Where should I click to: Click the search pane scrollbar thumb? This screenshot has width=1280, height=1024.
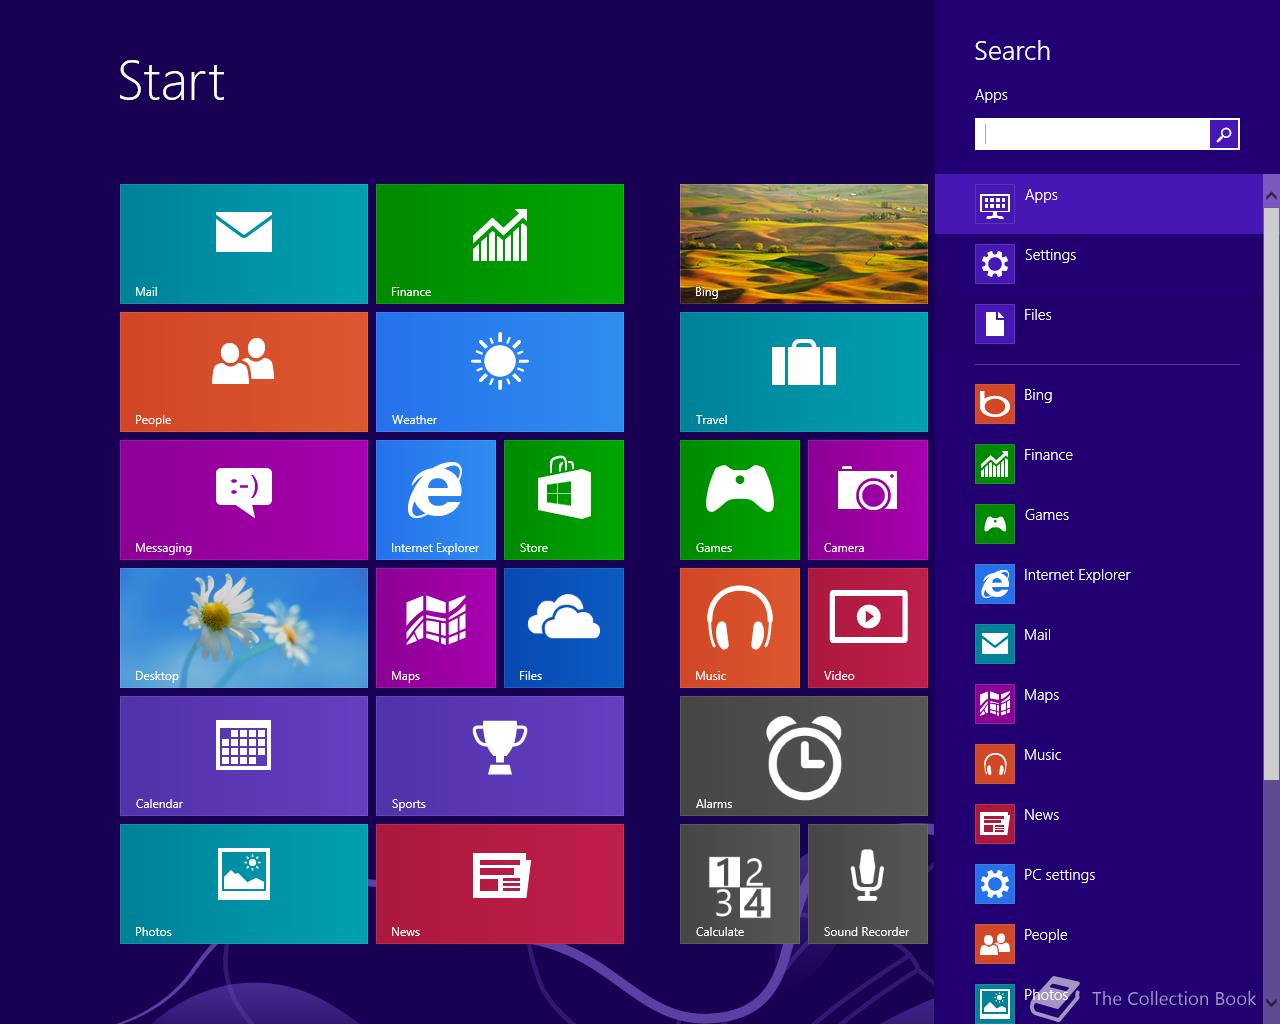1271,494
